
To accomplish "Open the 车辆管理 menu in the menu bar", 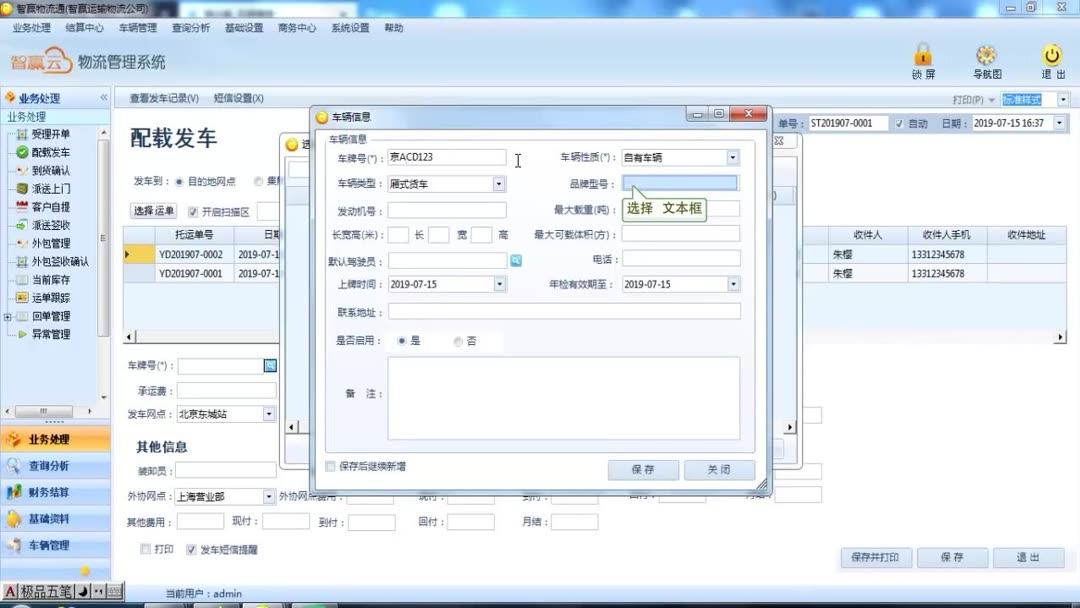I will click(137, 29).
